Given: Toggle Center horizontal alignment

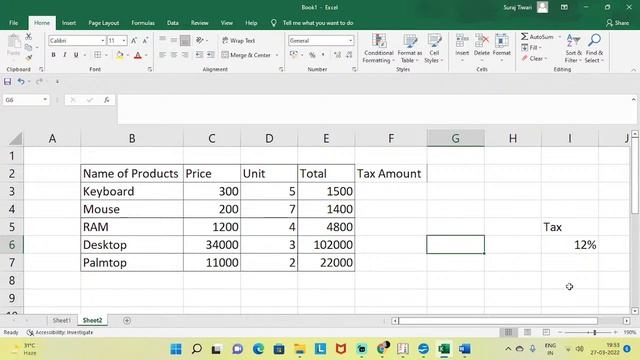Looking at the screenshot, I should [x=174, y=55].
